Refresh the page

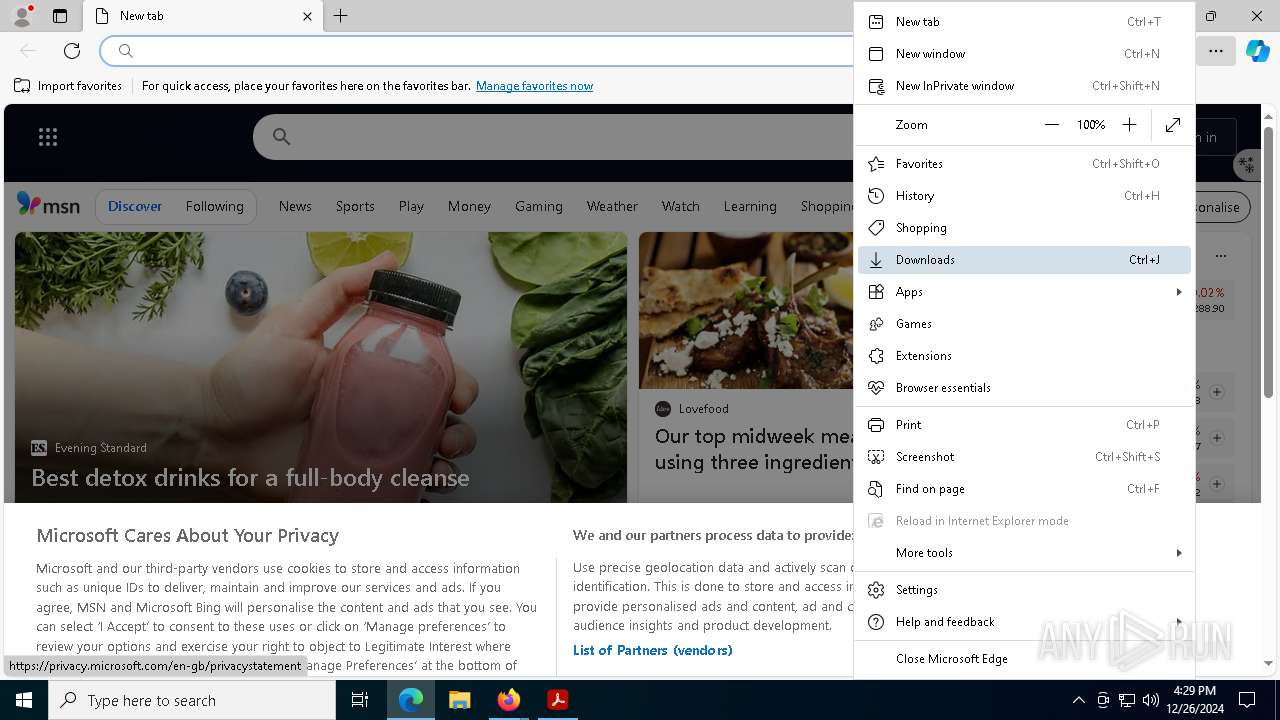point(72,51)
